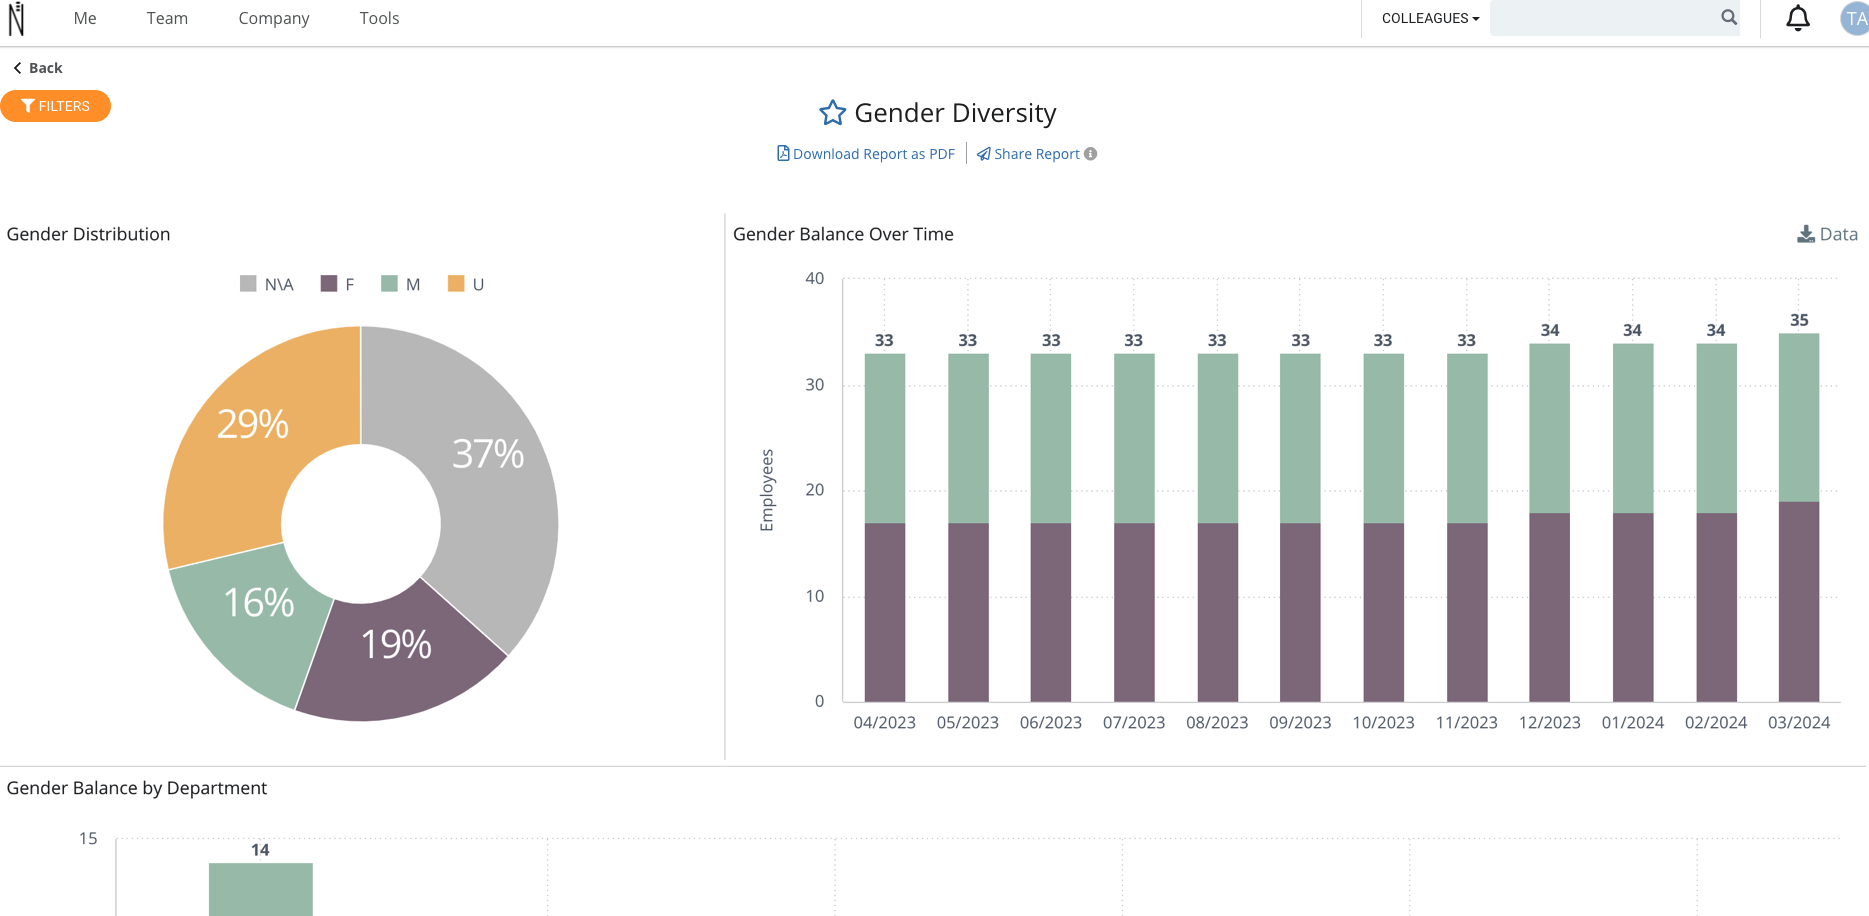Toggle the M legend entry
The height and width of the screenshot is (916, 1869).
(x=400, y=284)
